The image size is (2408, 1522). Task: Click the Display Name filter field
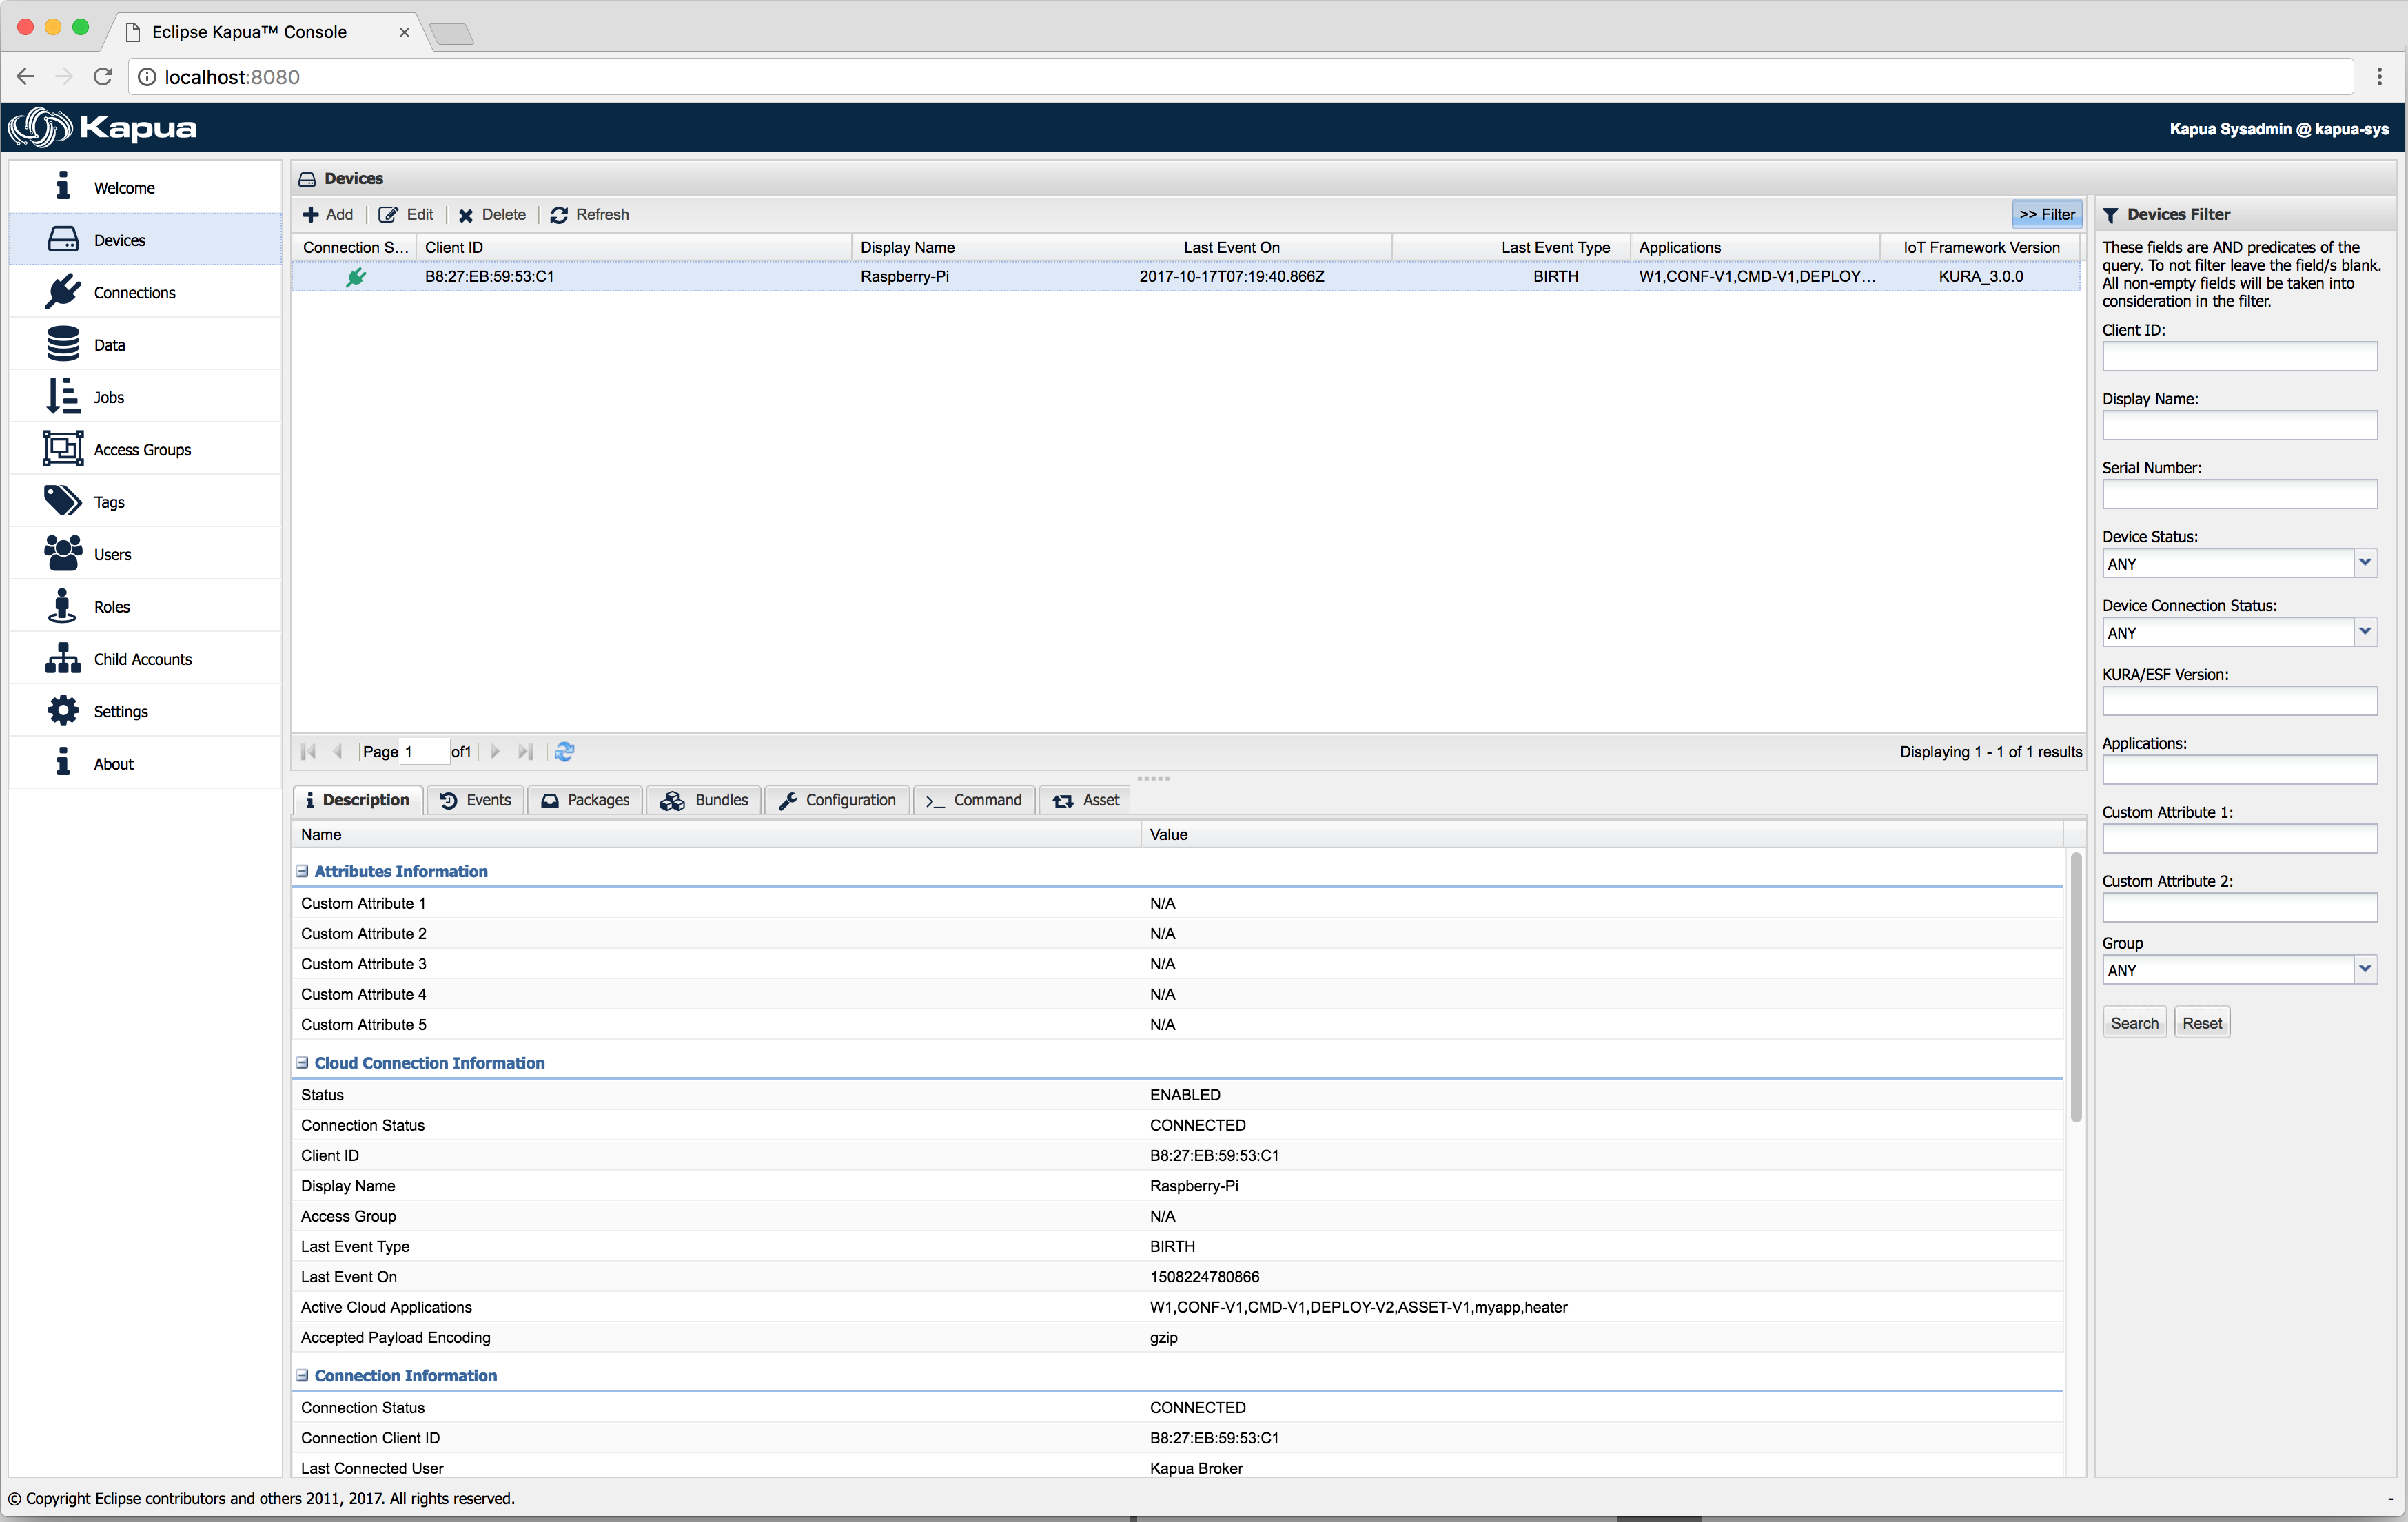pos(2239,426)
